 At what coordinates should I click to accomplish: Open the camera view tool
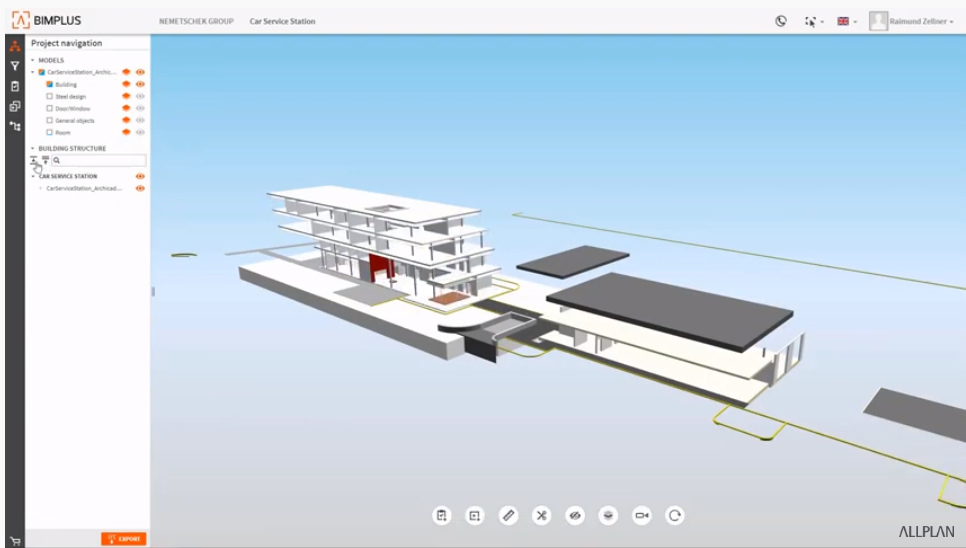click(641, 515)
